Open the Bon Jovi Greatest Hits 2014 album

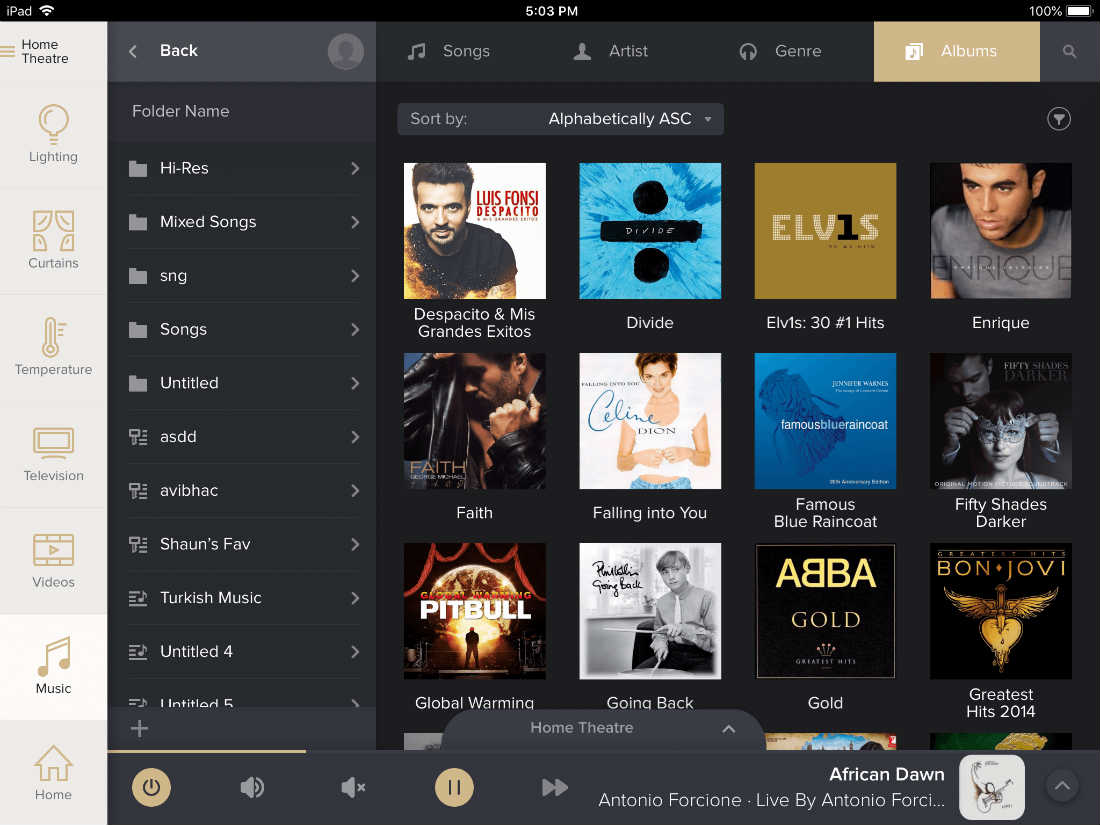[x=1001, y=611]
